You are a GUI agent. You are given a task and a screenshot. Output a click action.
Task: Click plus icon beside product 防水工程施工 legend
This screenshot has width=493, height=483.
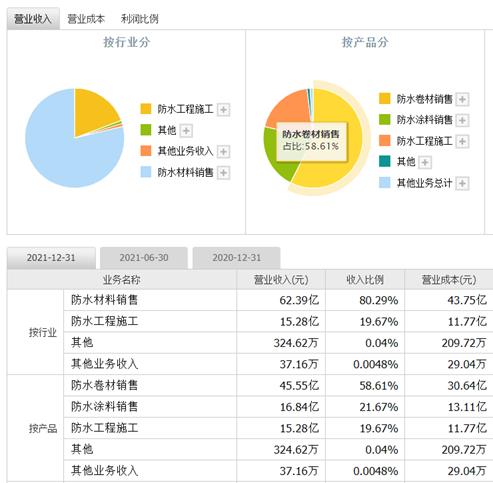(462, 141)
